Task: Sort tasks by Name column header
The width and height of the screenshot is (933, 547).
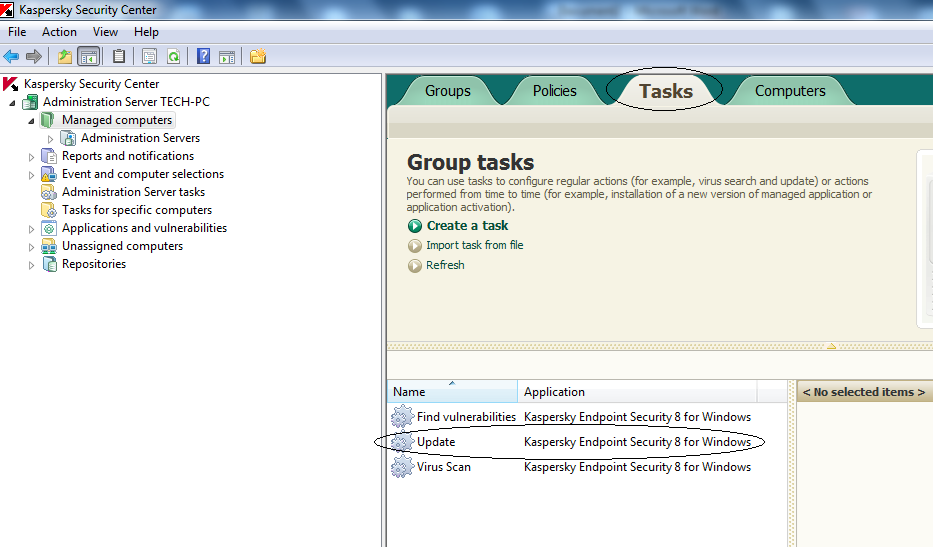Action: (452, 392)
